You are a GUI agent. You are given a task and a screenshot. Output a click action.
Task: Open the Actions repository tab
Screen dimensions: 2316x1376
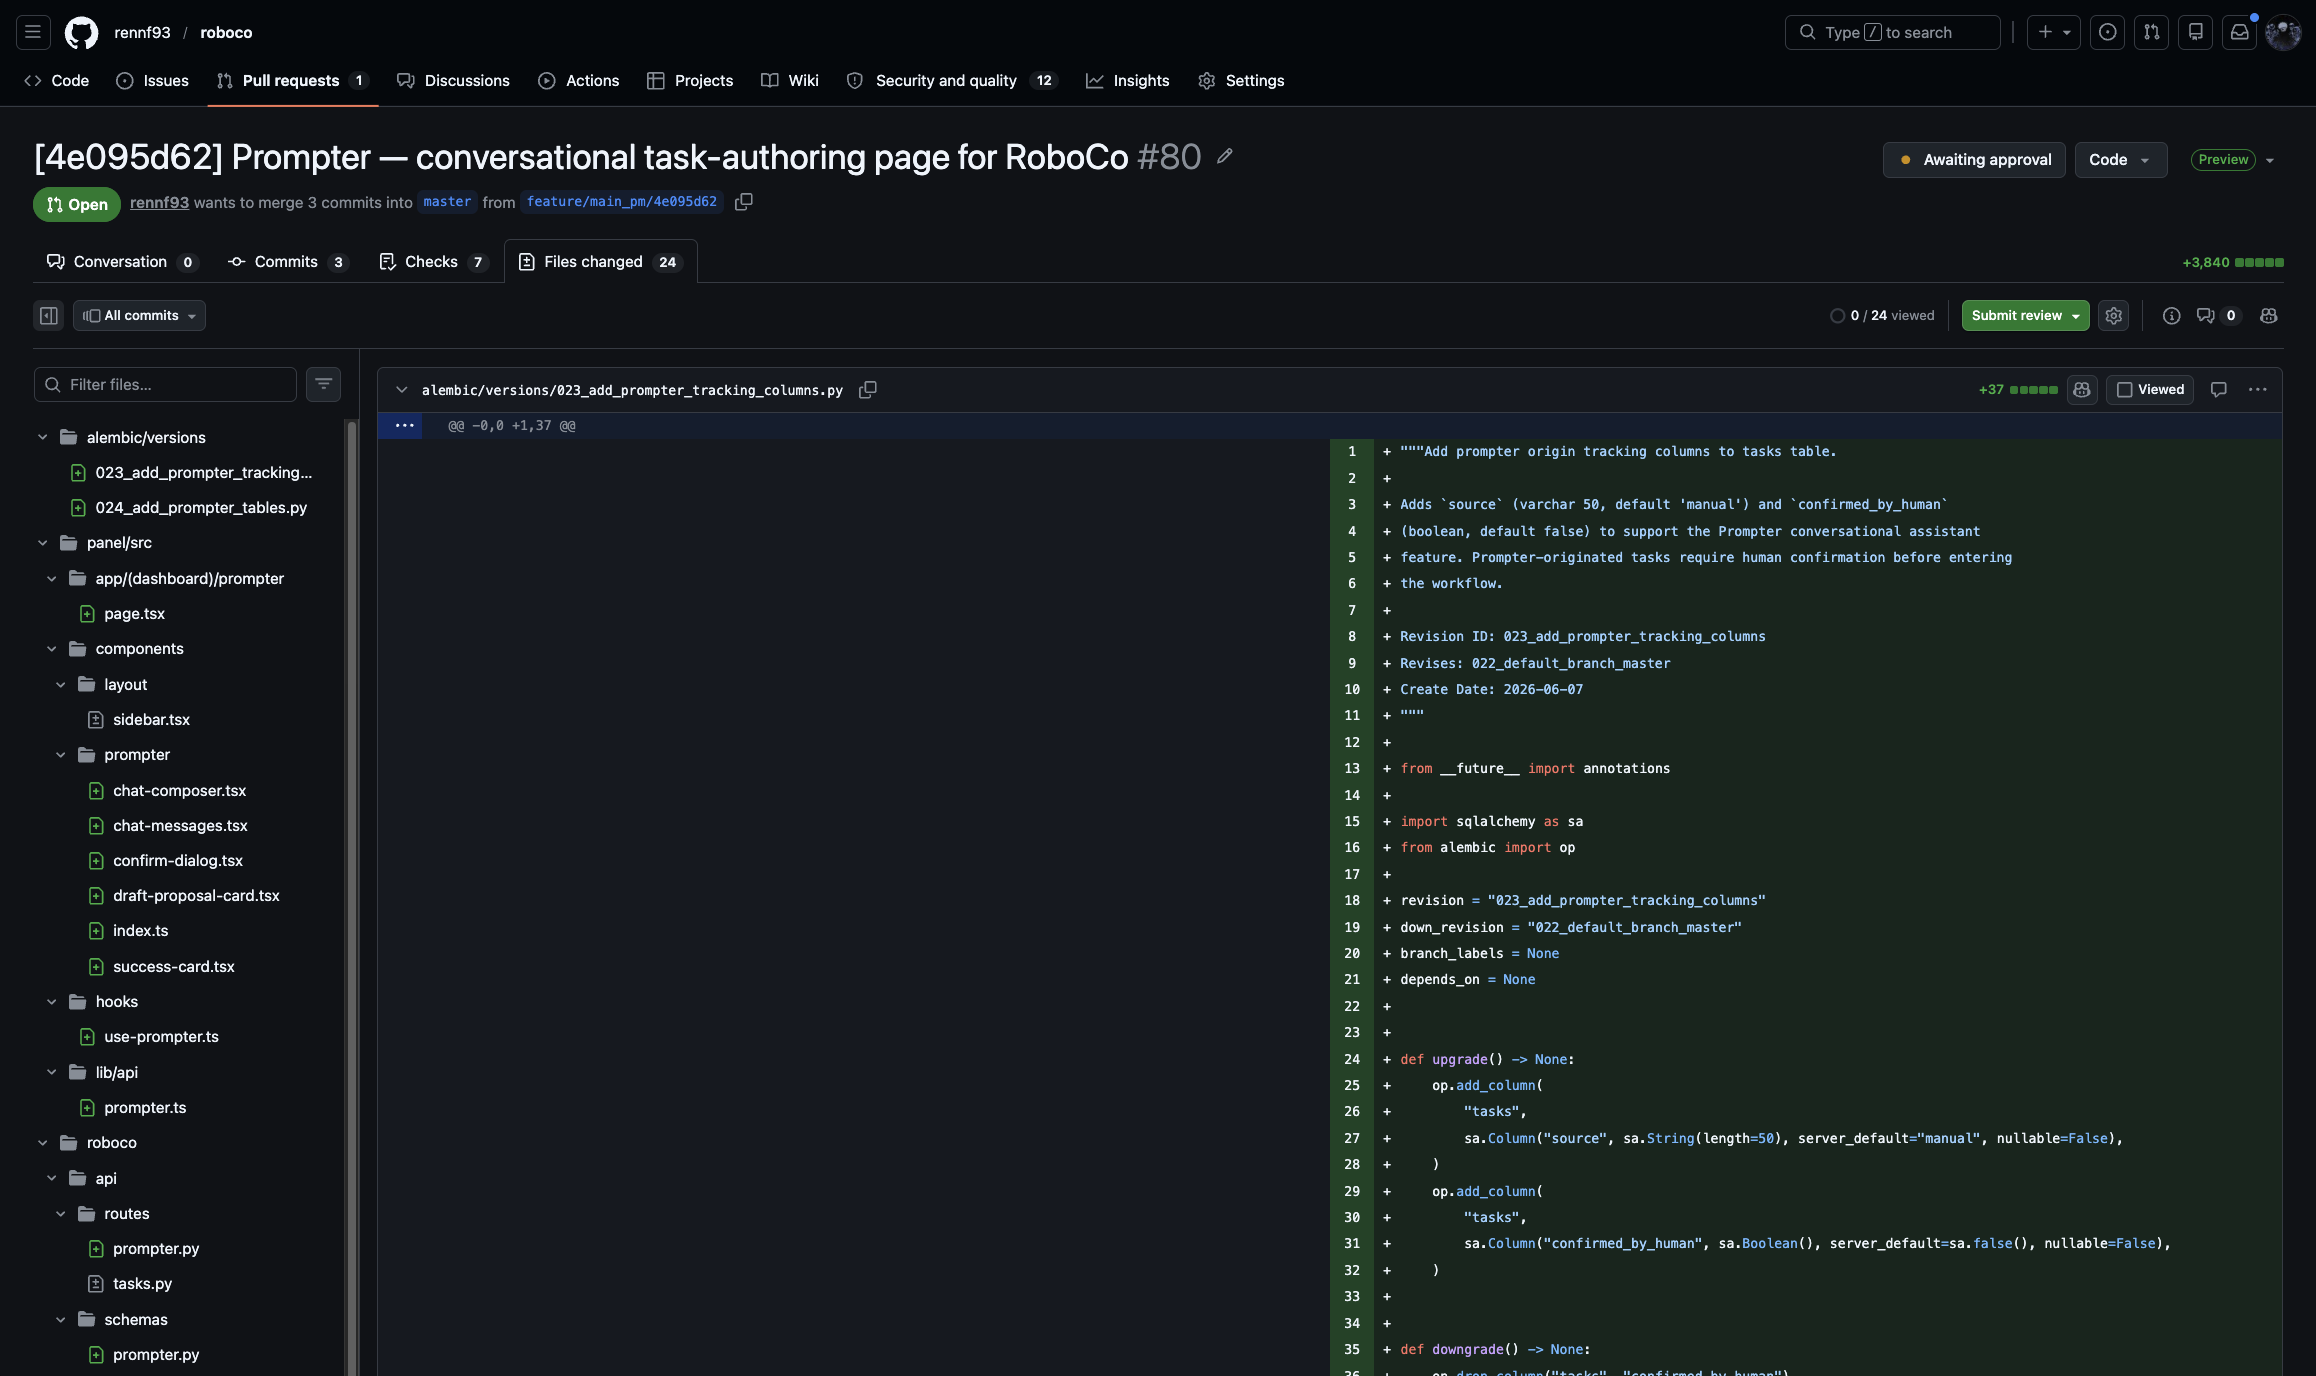pyautogui.click(x=578, y=81)
